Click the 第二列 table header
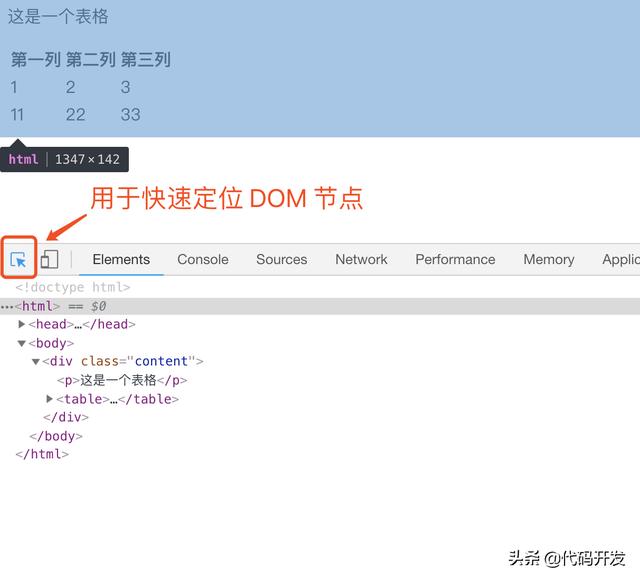Screen dimensions: 640x581 click(x=91, y=60)
